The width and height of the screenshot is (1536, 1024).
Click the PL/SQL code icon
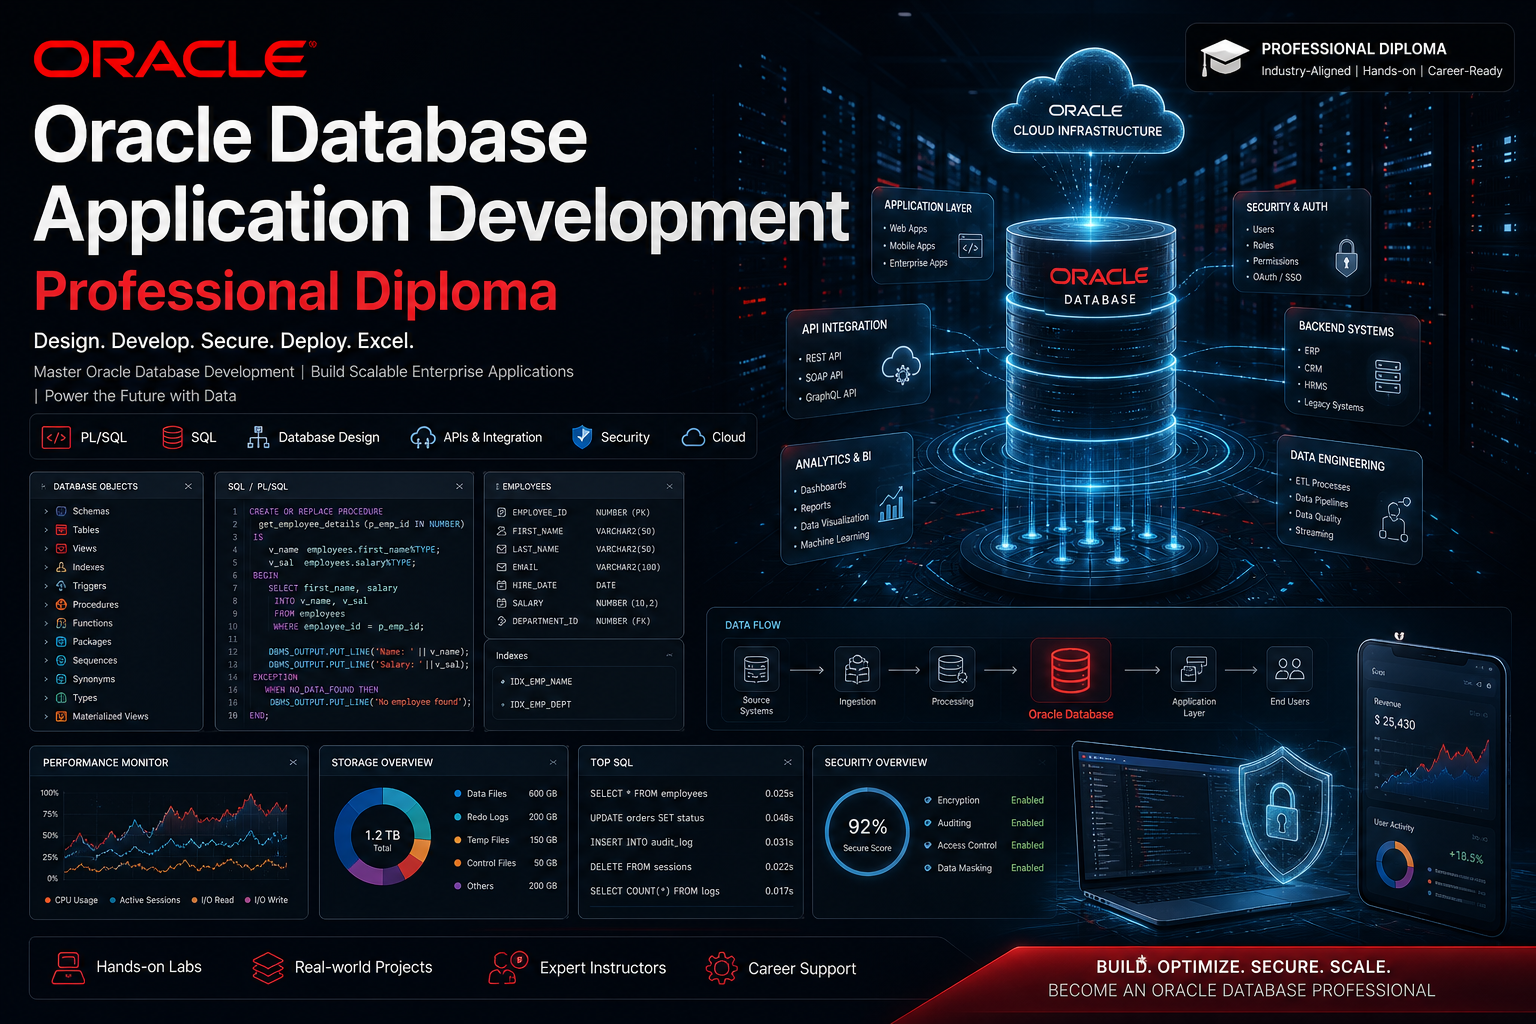pyautogui.click(x=56, y=437)
